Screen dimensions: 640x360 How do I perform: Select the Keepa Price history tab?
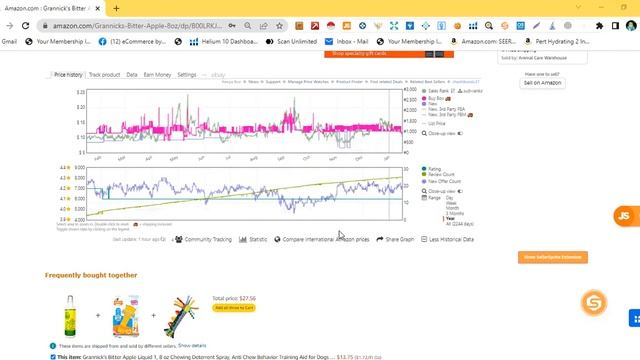click(x=68, y=75)
